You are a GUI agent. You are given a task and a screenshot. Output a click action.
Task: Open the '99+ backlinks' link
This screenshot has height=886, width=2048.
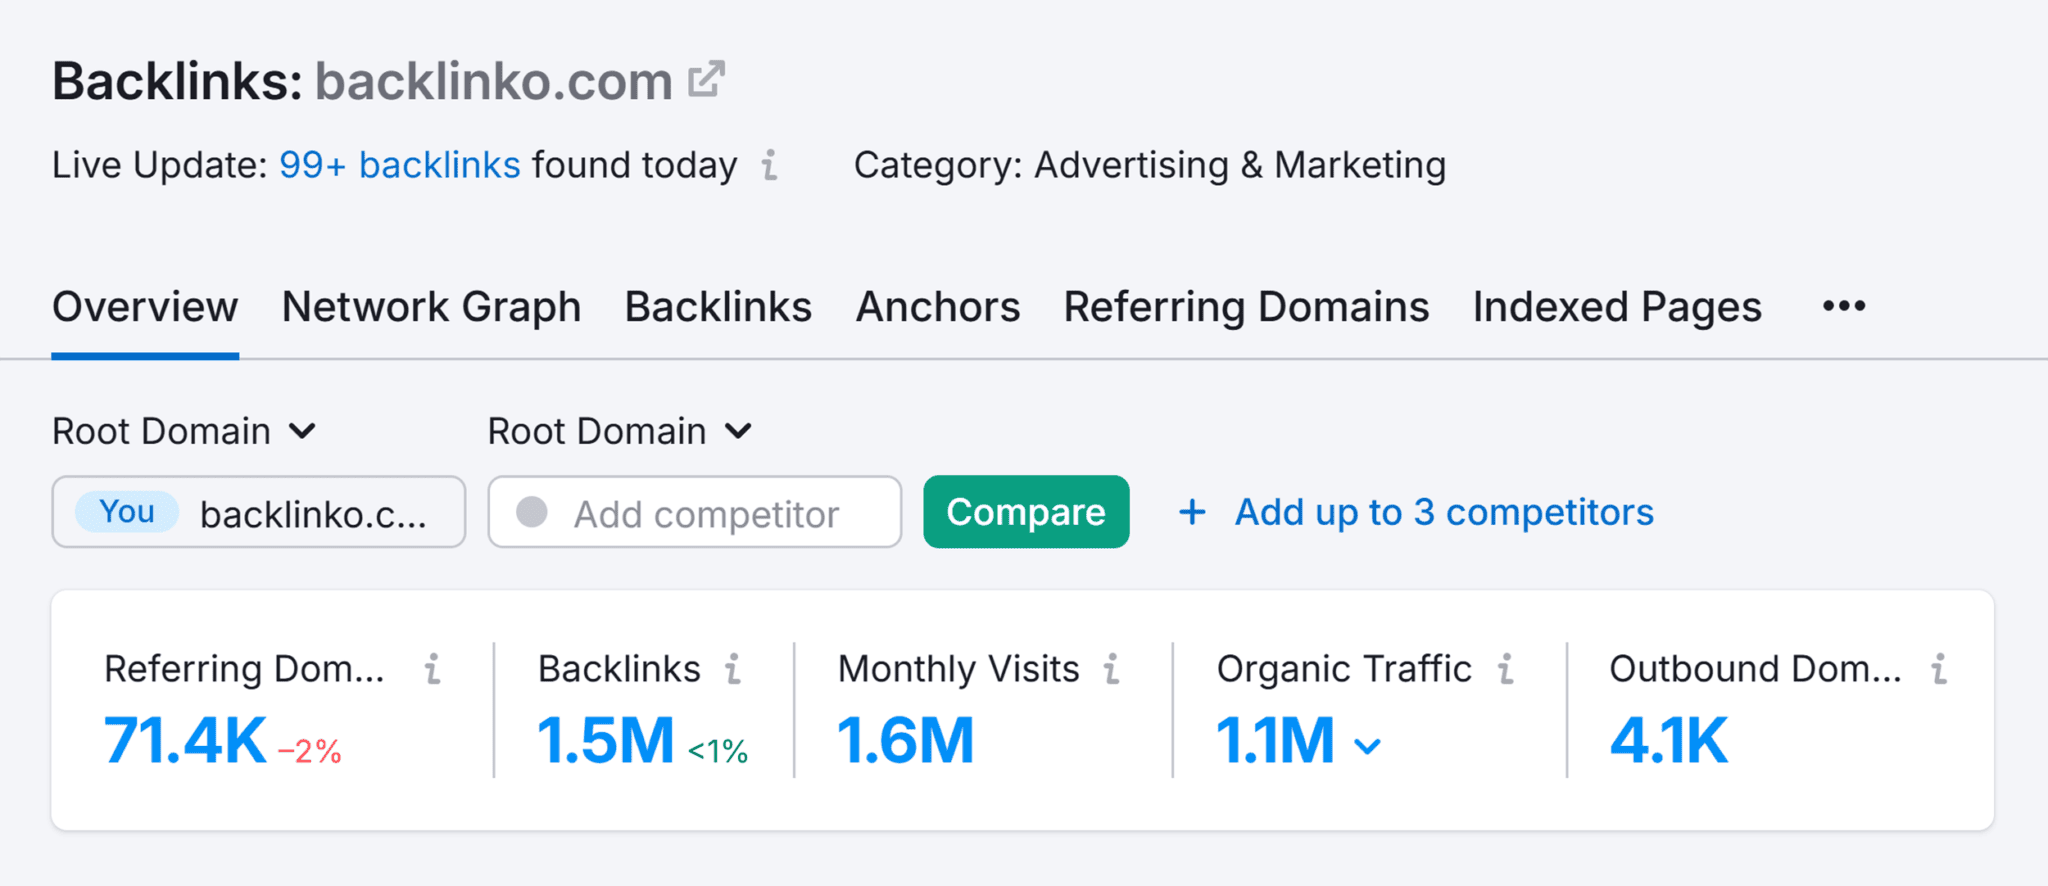click(x=398, y=165)
